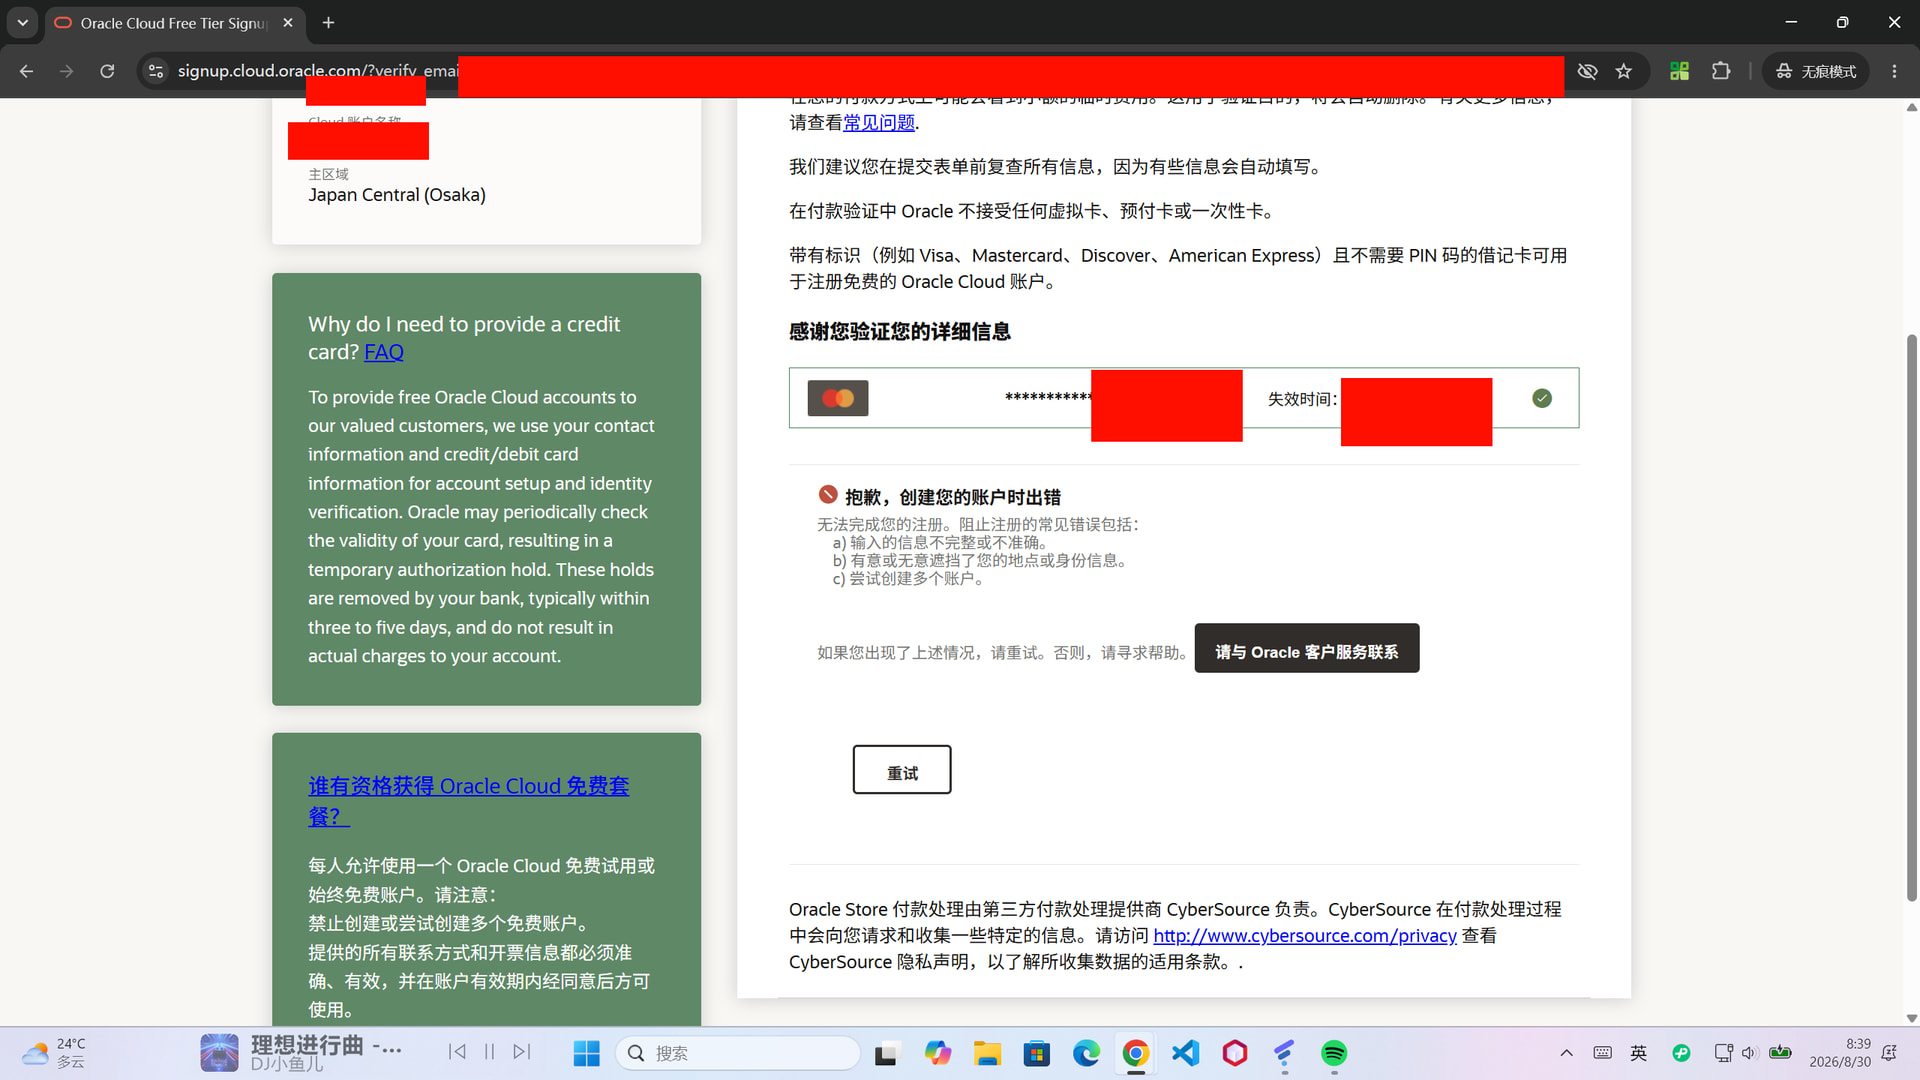Expand the hidden system tray icons
Image resolution: width=1920 pixels, height=1080 pixels.
tap(1567, 1053)
